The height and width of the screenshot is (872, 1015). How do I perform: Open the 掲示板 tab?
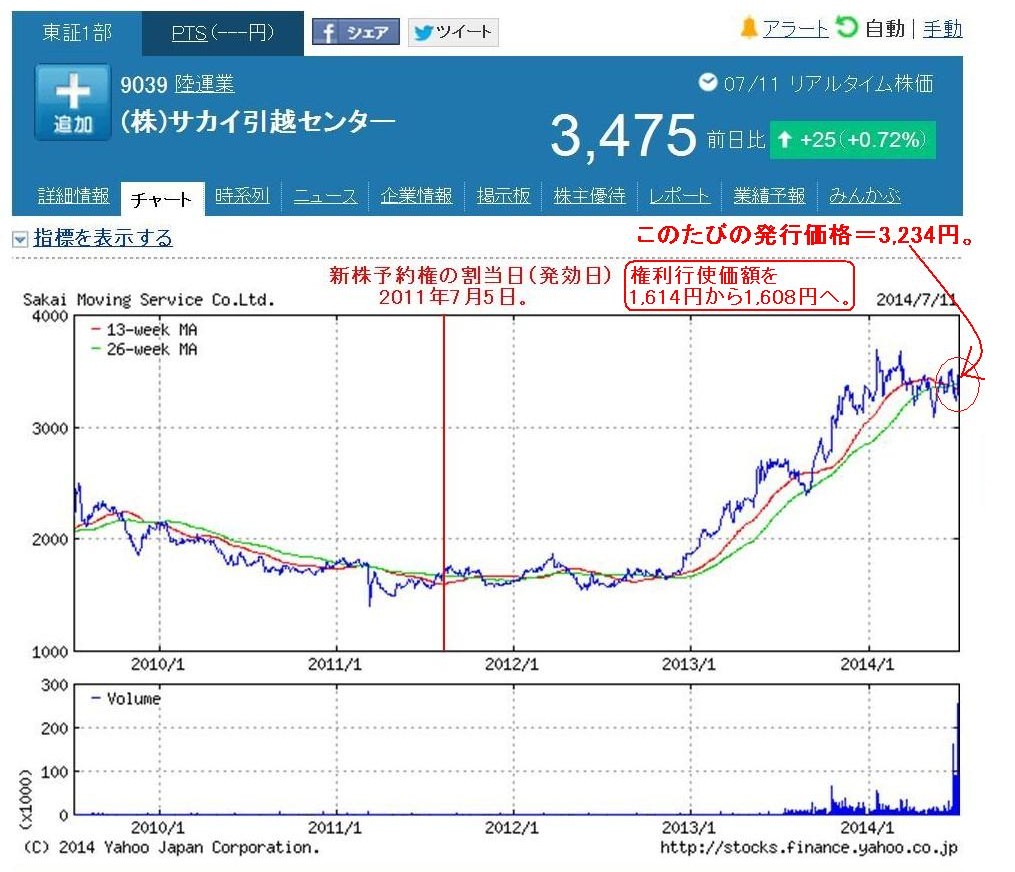point(504,196)
